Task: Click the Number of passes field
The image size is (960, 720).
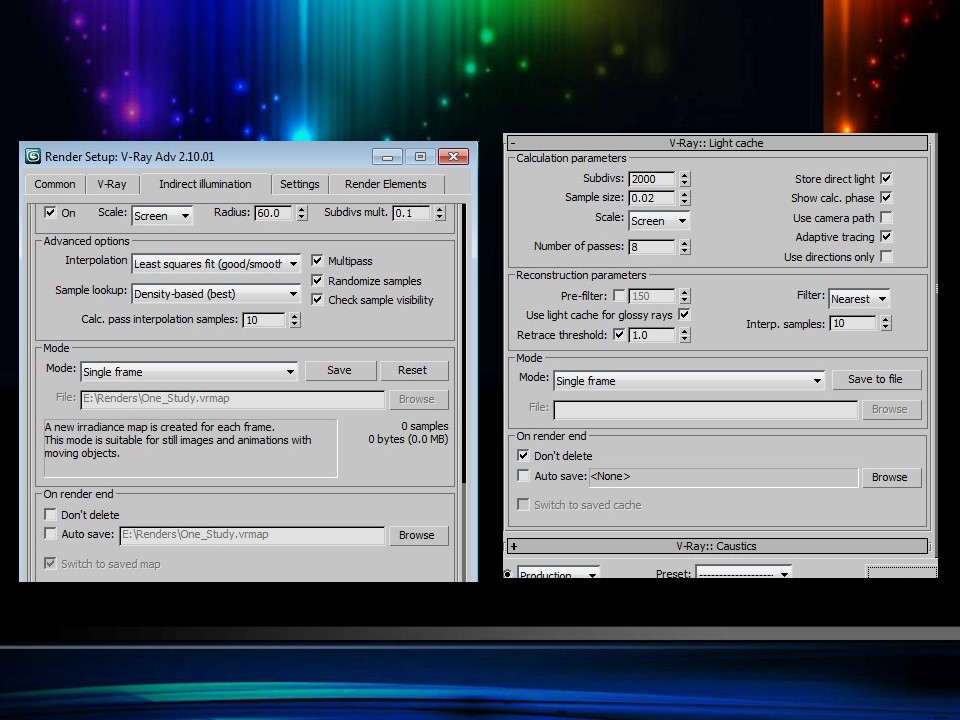Action: coord(652,247)
